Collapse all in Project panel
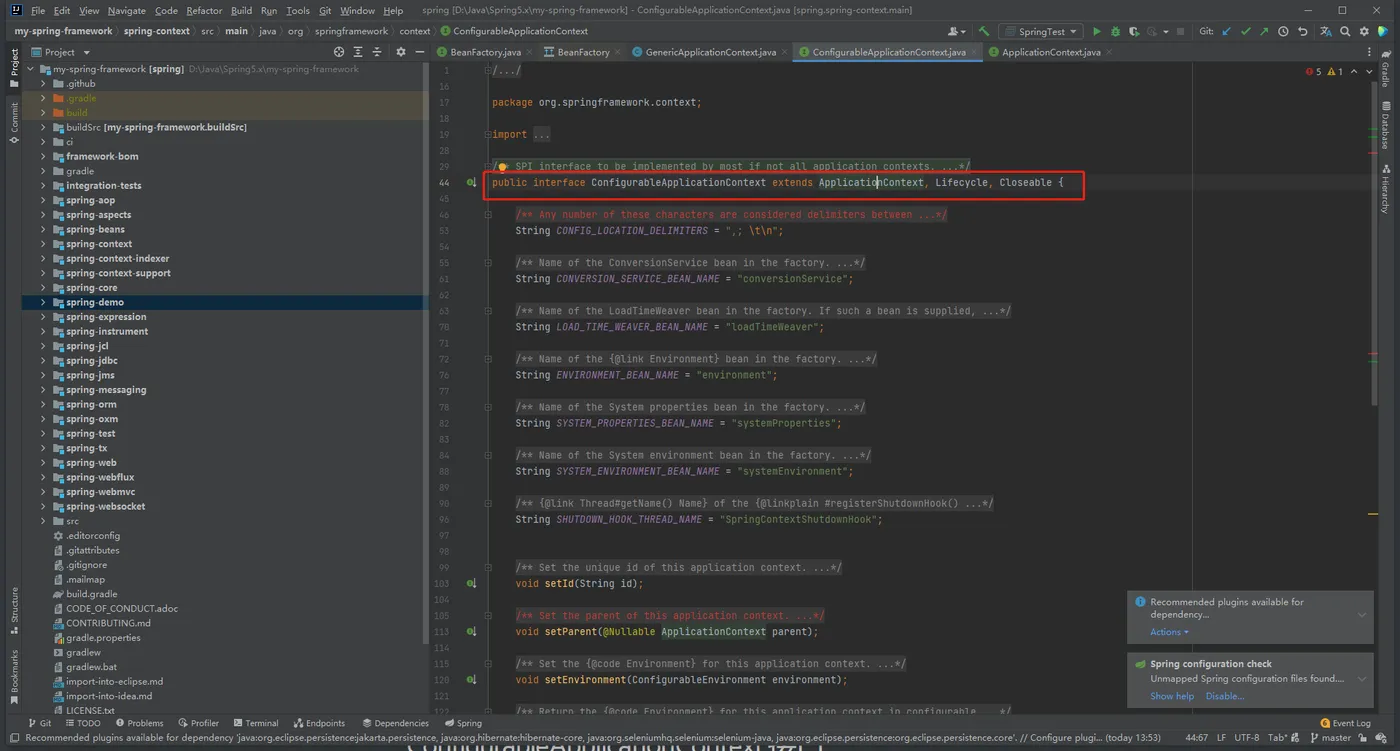Image resolution: width=1400 pixels, height=751 pixels. click(x=377, y=52)
